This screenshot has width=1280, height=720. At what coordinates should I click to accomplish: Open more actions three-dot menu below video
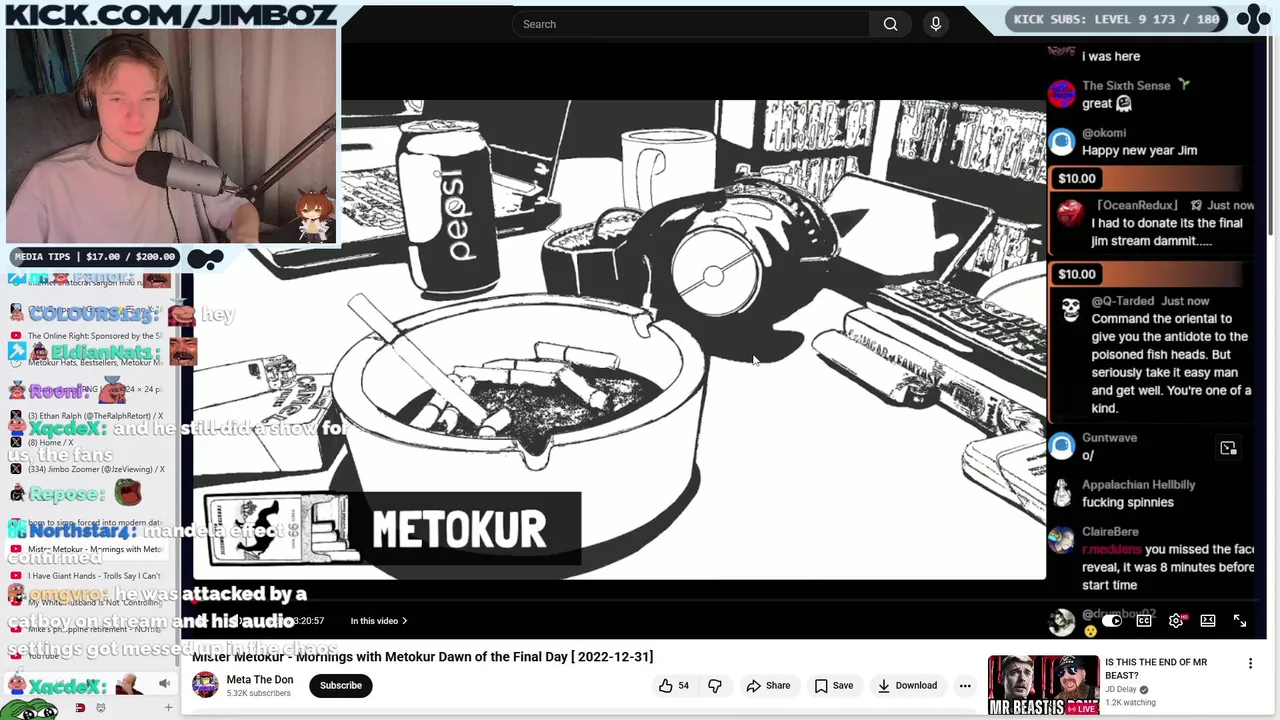click(x=965, y=686)
